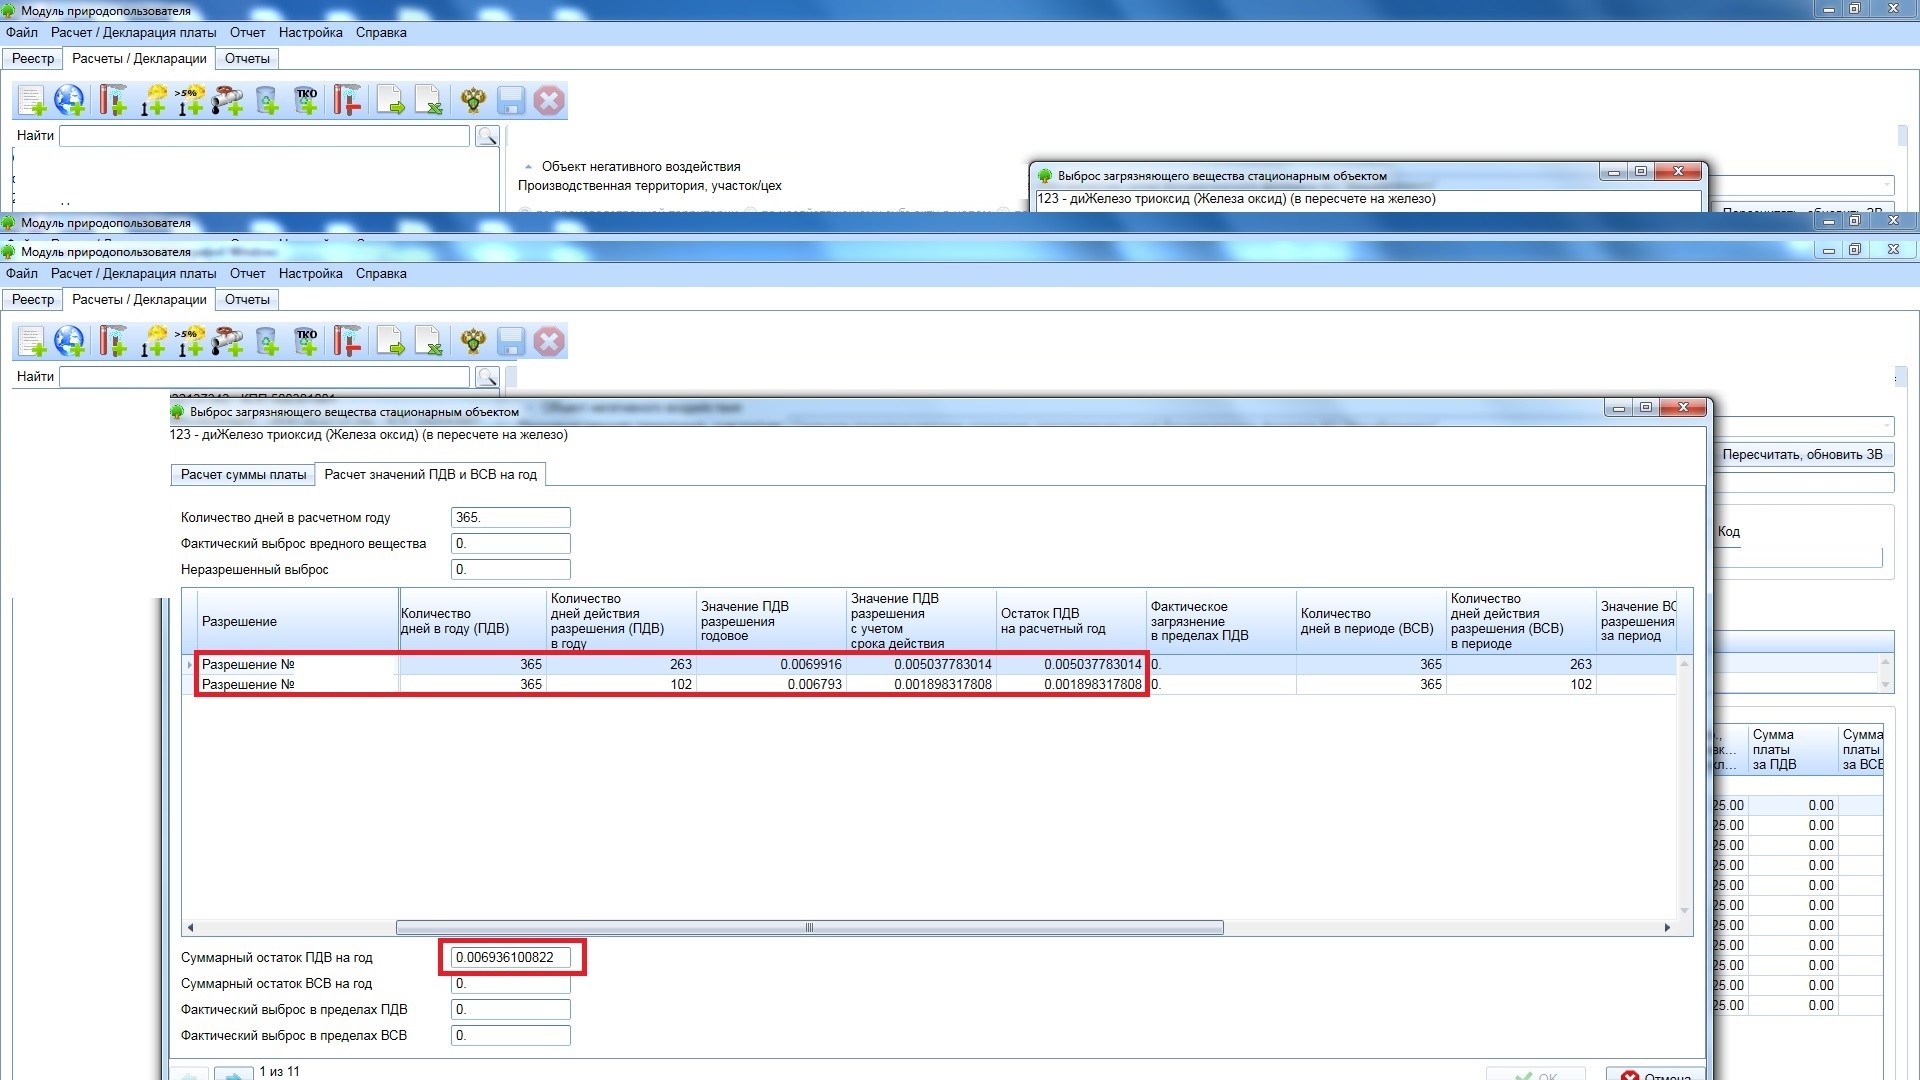Open the dropdown above 'Пересчитать, обновить ЗВ'
1920x1080 pixels.
pos(1887,426)
